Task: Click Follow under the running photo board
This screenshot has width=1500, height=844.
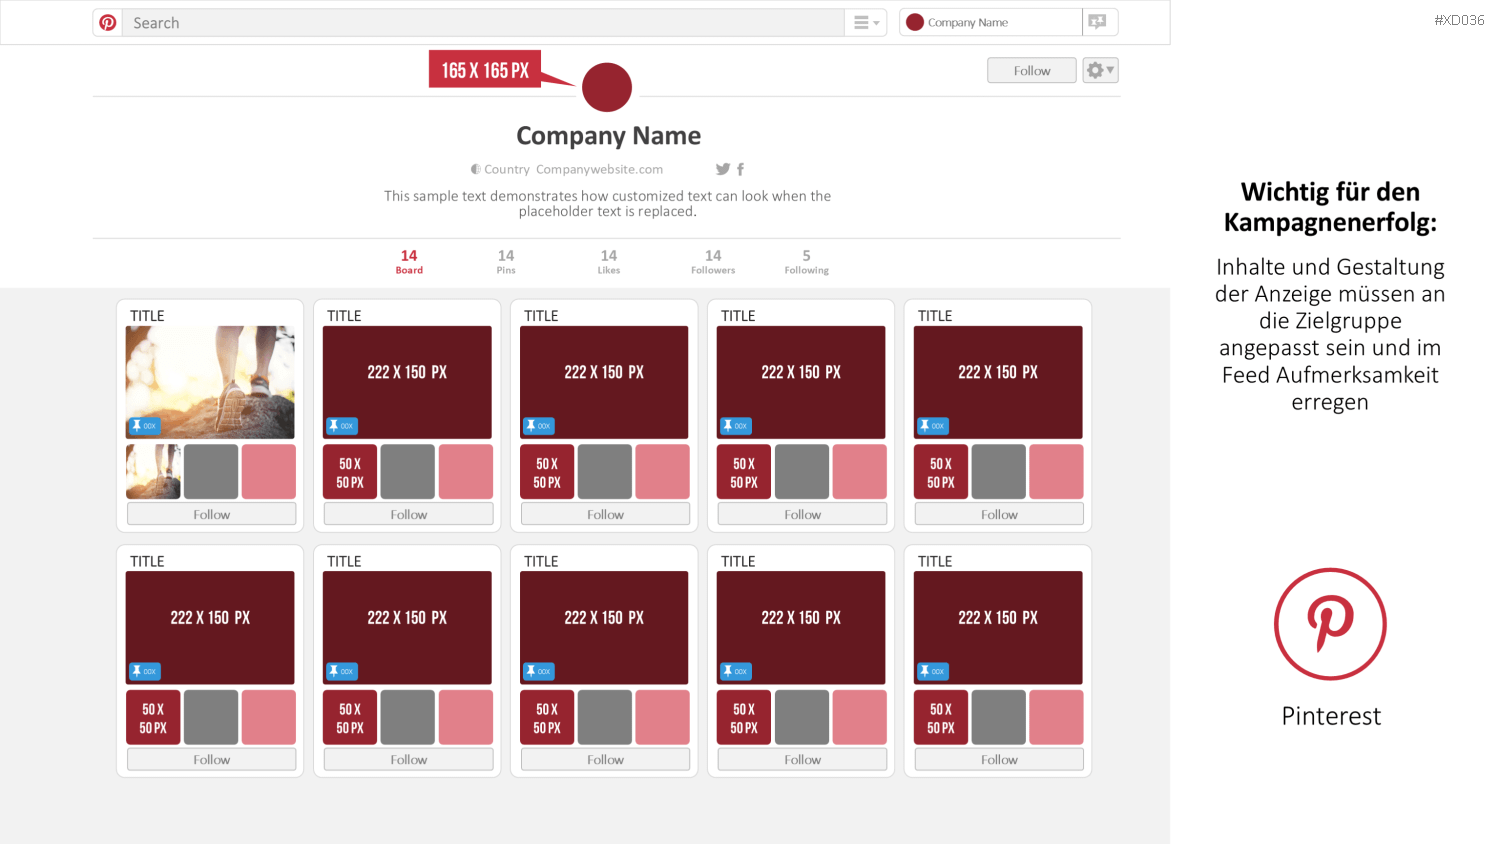Action: click(x=211, y=514)
